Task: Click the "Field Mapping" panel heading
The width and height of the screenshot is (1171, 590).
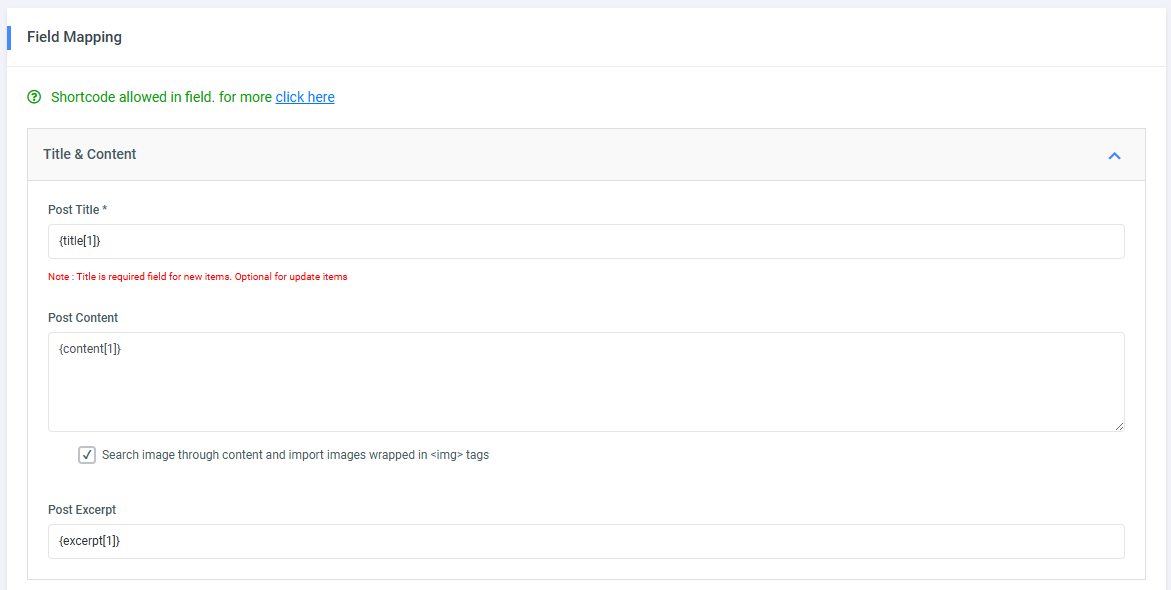Action: [74, 37]
